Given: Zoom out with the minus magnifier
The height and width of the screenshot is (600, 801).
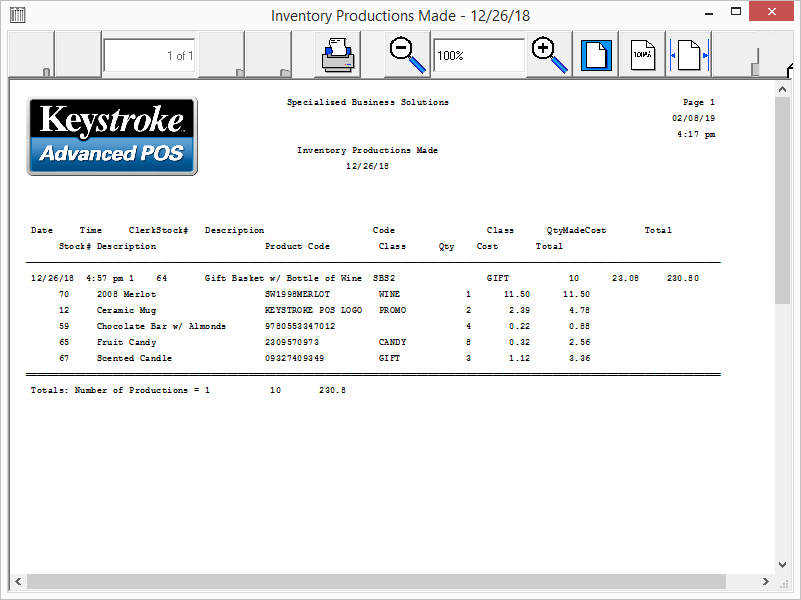Looking at the screenshot, I should pyautogui.click(x=407, y=54).
